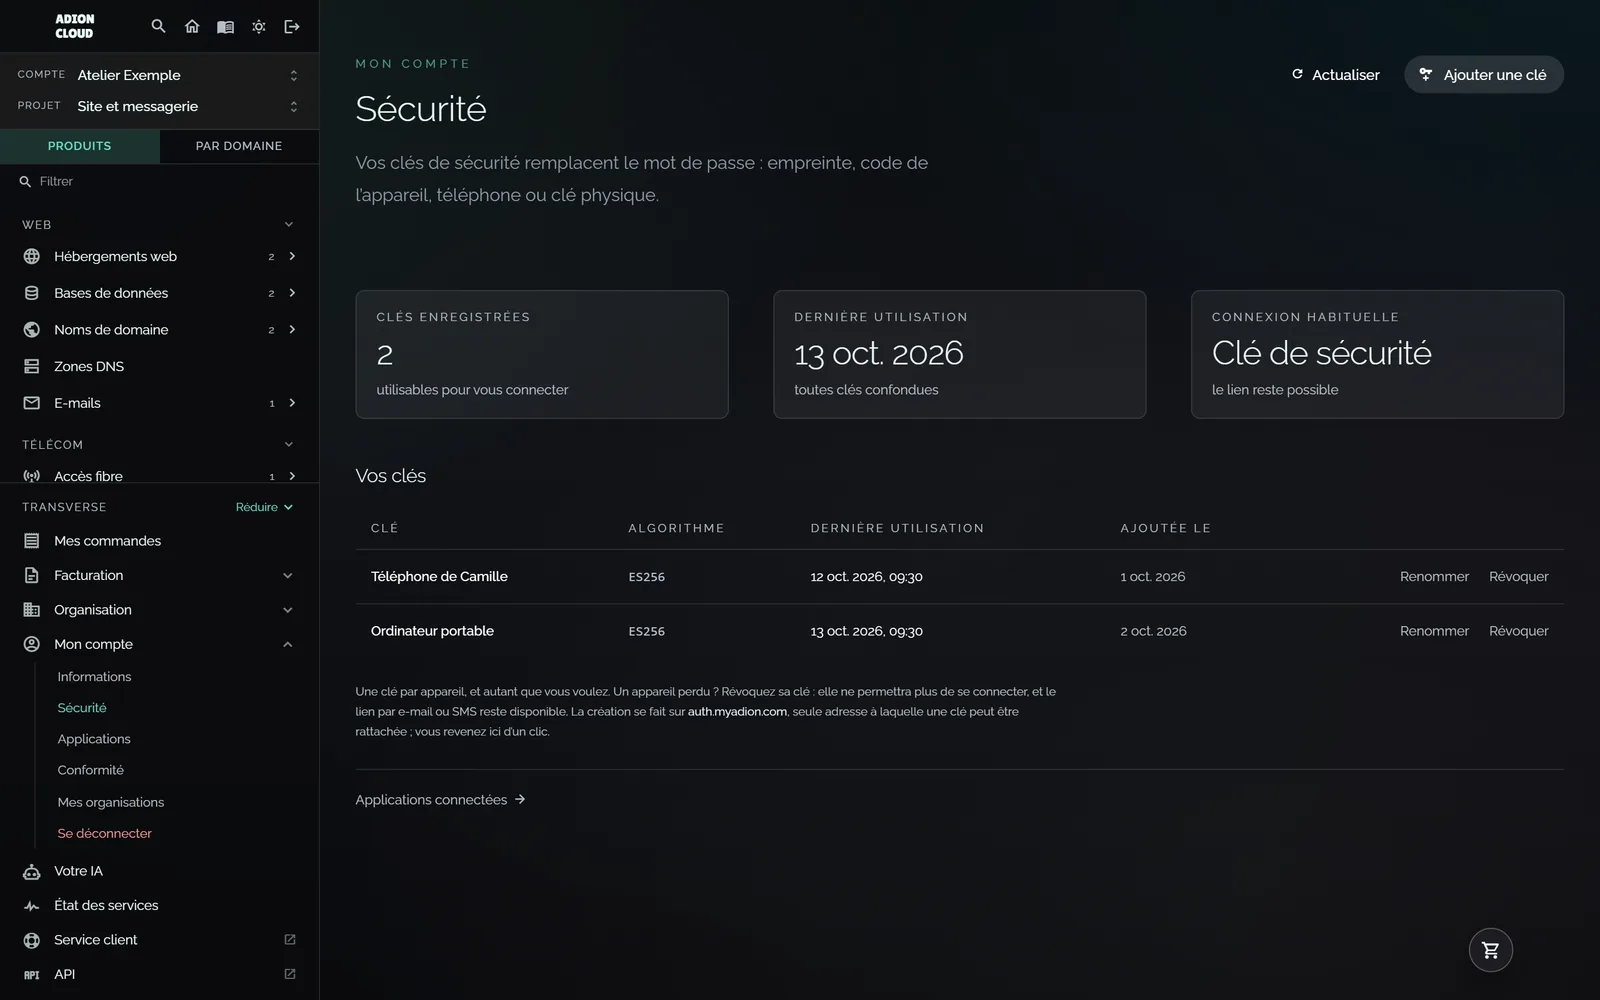The height and width of the screenshot is (1000, 1600).
Task: Open Applications under Mon compte
Action: coord(94,739)
